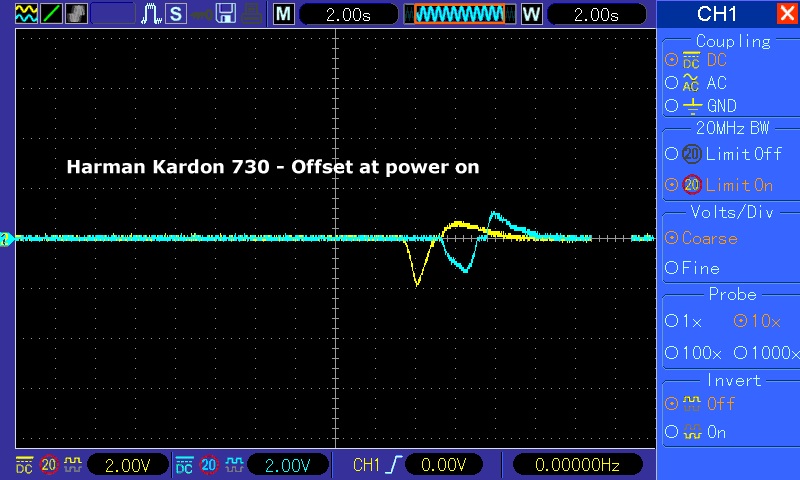Click the rising edge trigger slope icon

[394, 465]
